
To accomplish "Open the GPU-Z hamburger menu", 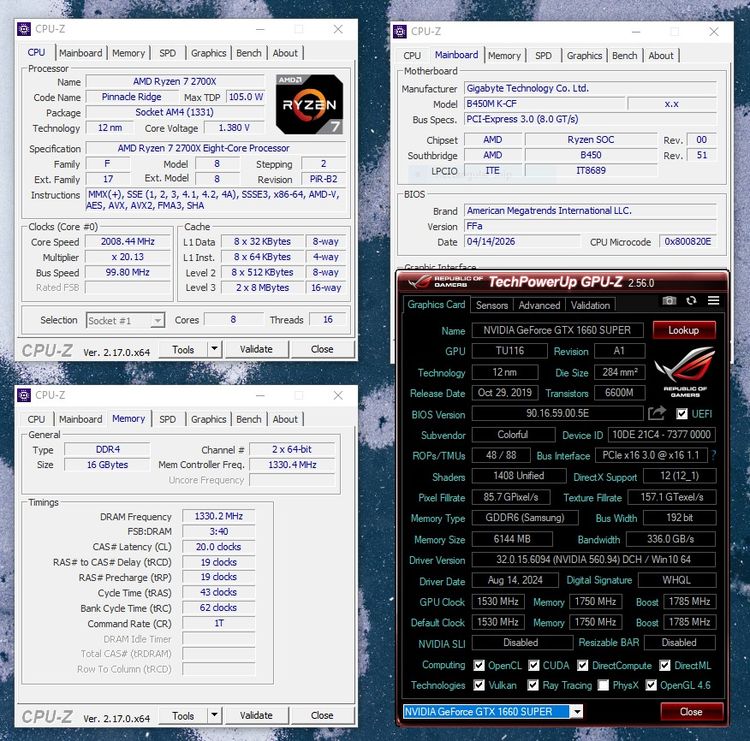I will 713,300.
